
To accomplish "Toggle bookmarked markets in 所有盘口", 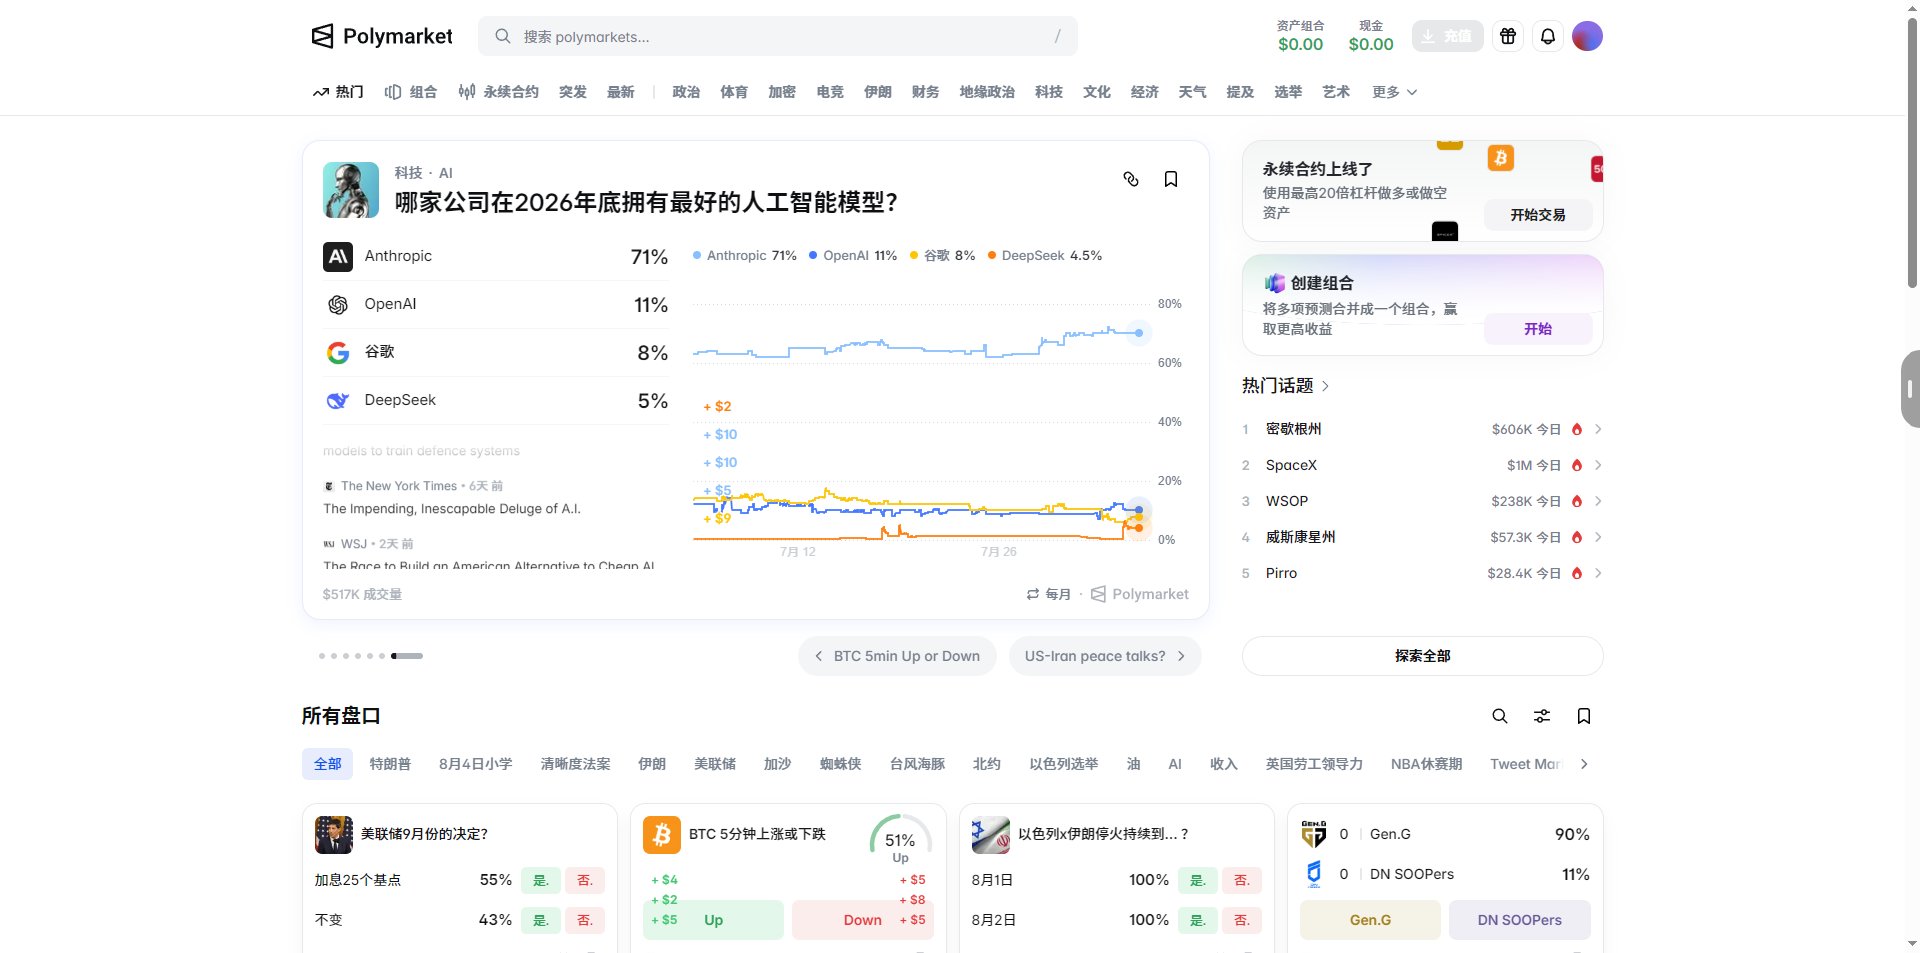I will [1584, 716].
